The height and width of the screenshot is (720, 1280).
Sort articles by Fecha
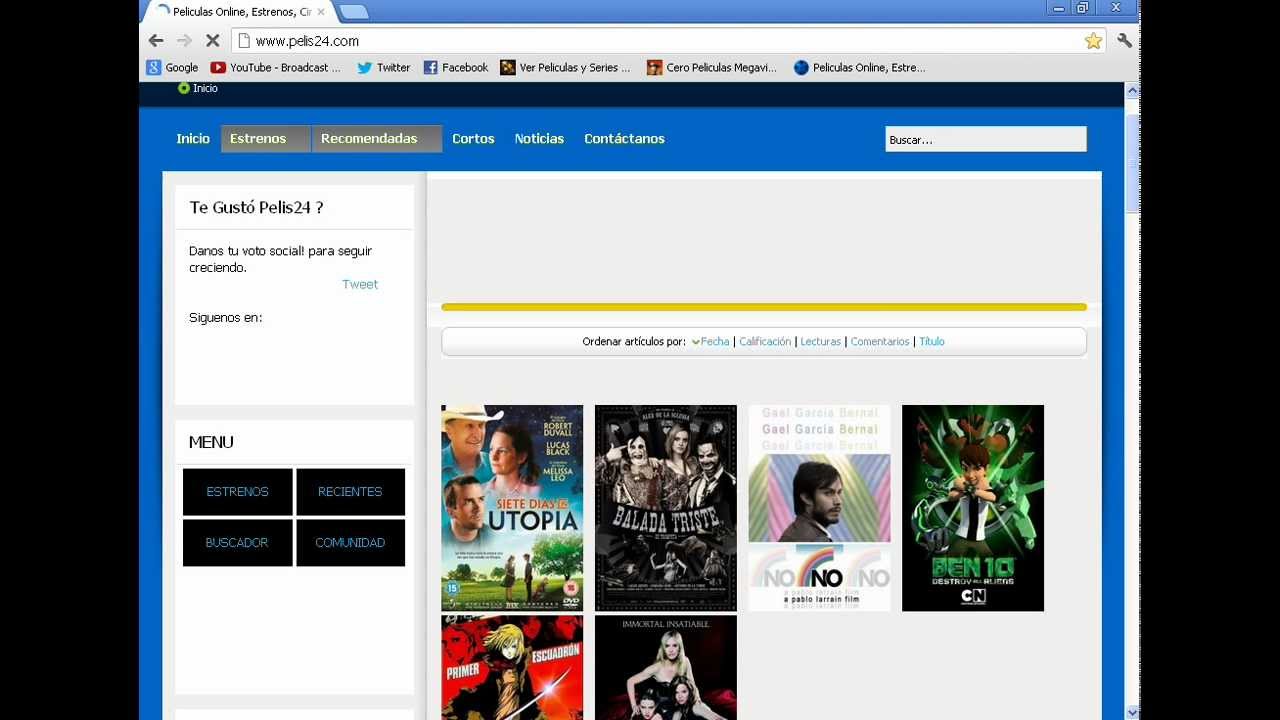click(x=714, y=342)
